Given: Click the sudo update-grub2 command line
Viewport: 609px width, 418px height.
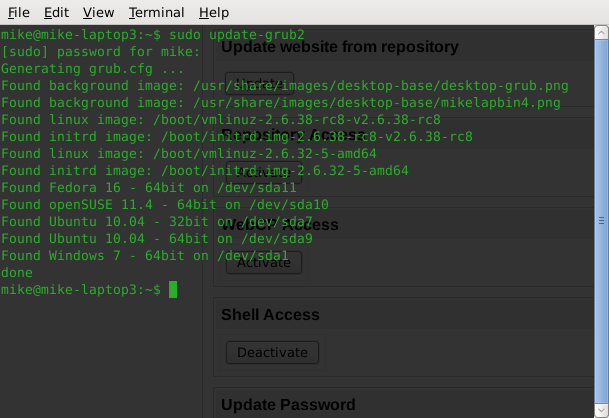Looking at the screenshot, I should coord(153,35).
